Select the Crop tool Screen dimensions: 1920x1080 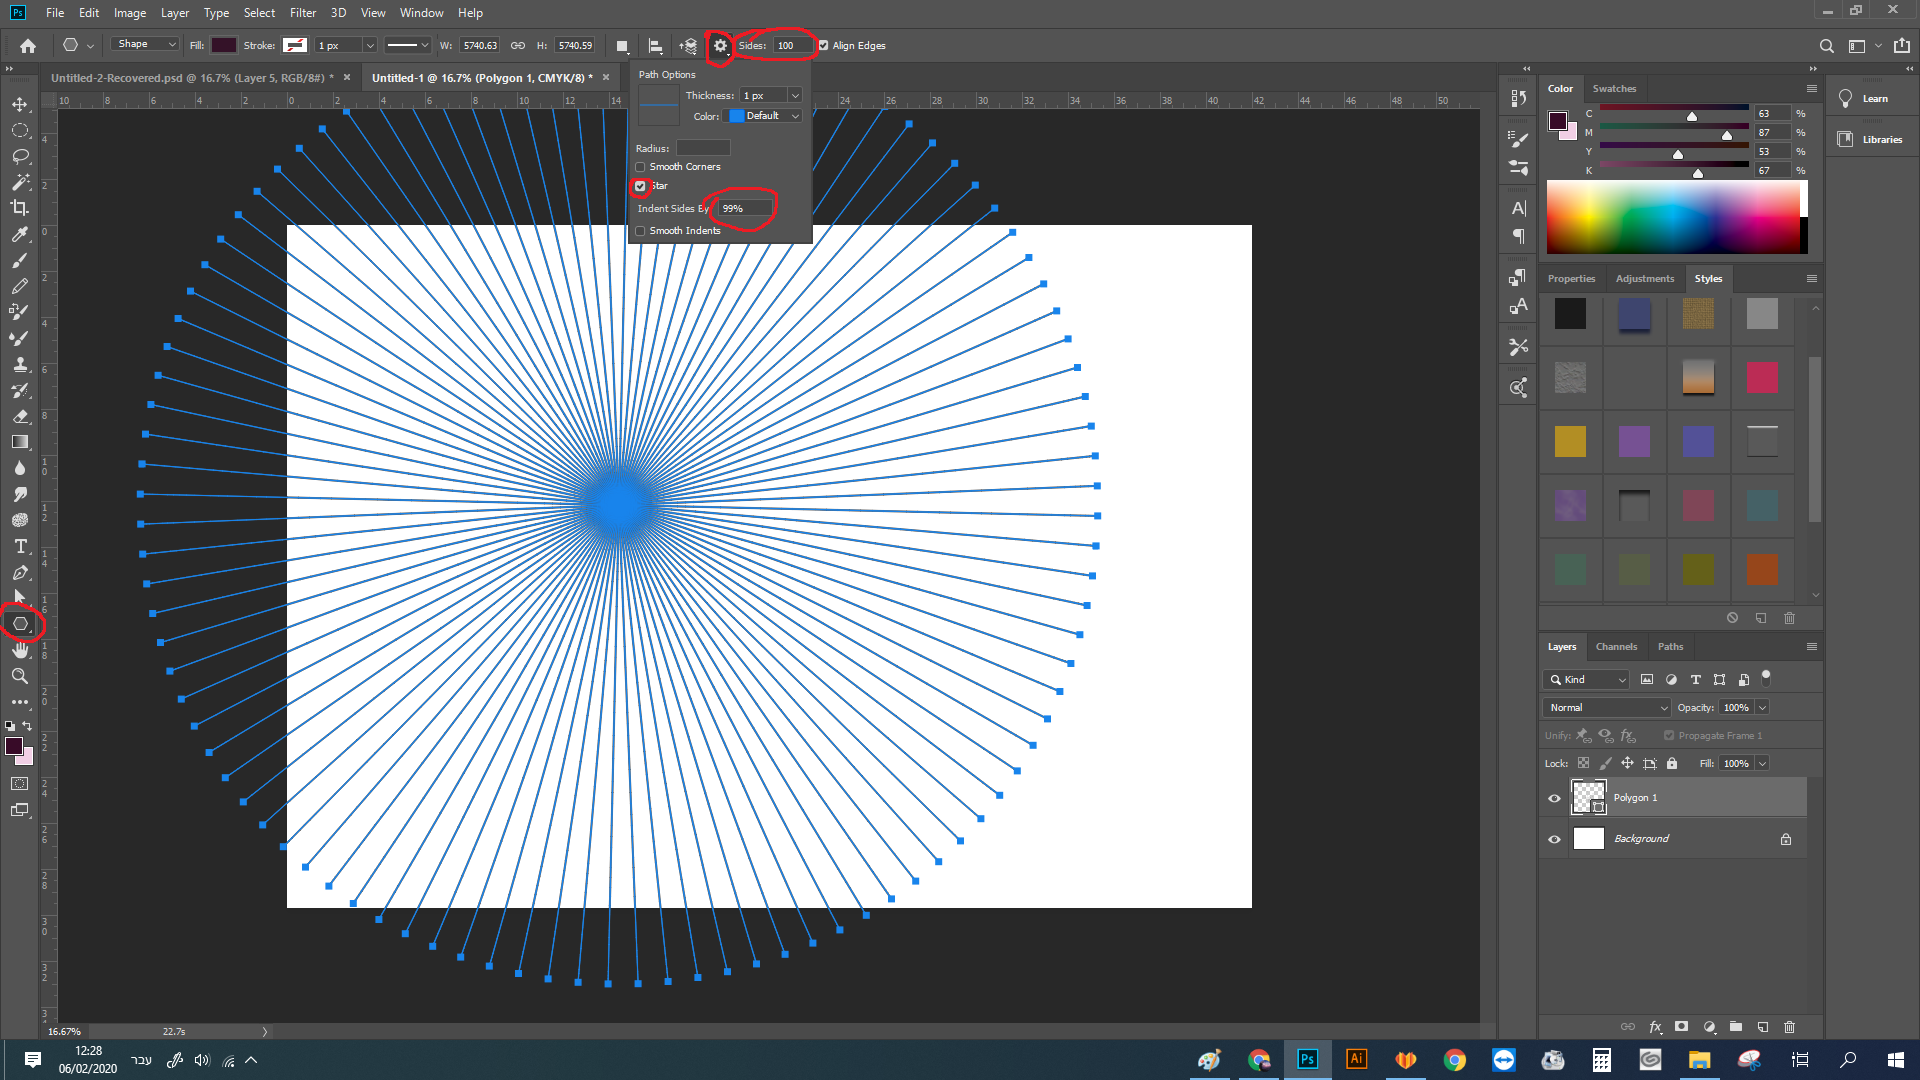click(x=20, y=208)
